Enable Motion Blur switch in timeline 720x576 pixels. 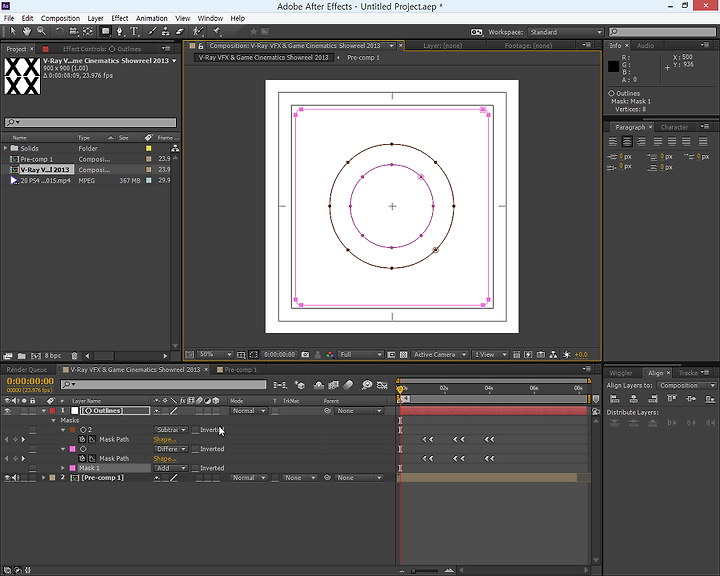pos(349,385)
